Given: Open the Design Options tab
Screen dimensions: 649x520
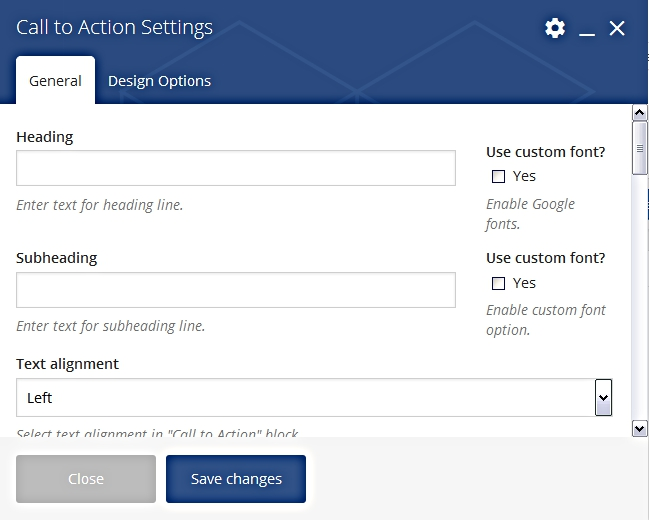Looking at the screenshot, I should (159, 81).
